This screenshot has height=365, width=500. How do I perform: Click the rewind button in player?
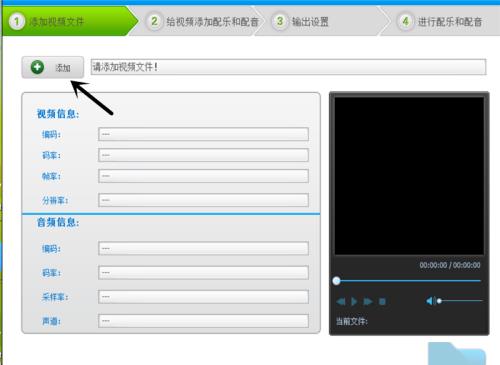[x=341, y=302]
